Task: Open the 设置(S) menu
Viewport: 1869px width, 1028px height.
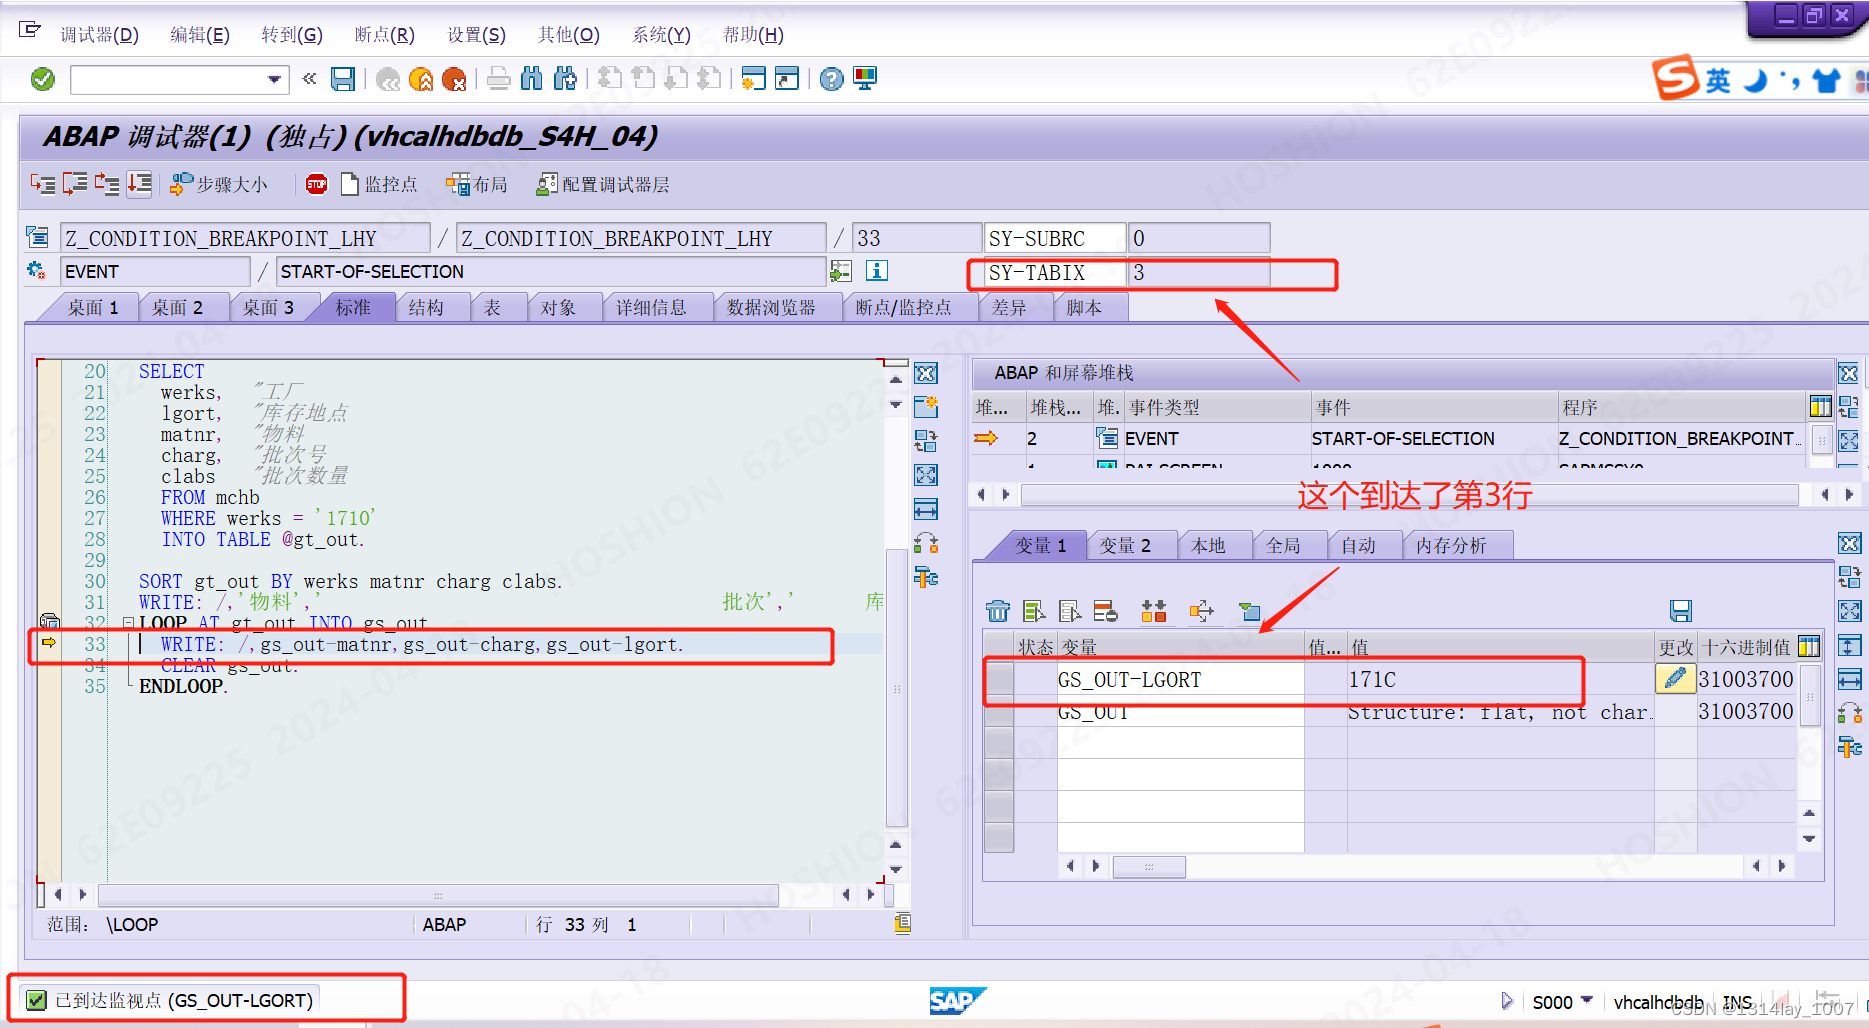Action: pos(476,35)
